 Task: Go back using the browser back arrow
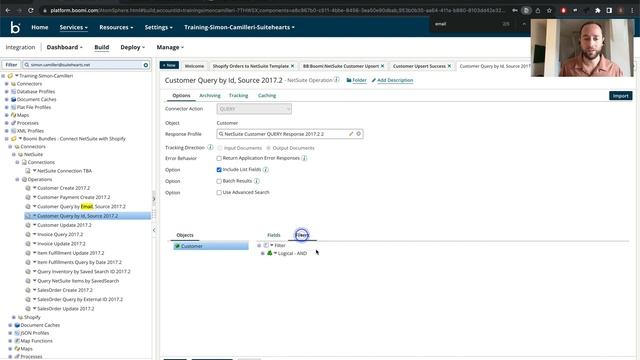click(x=8, y=10)
